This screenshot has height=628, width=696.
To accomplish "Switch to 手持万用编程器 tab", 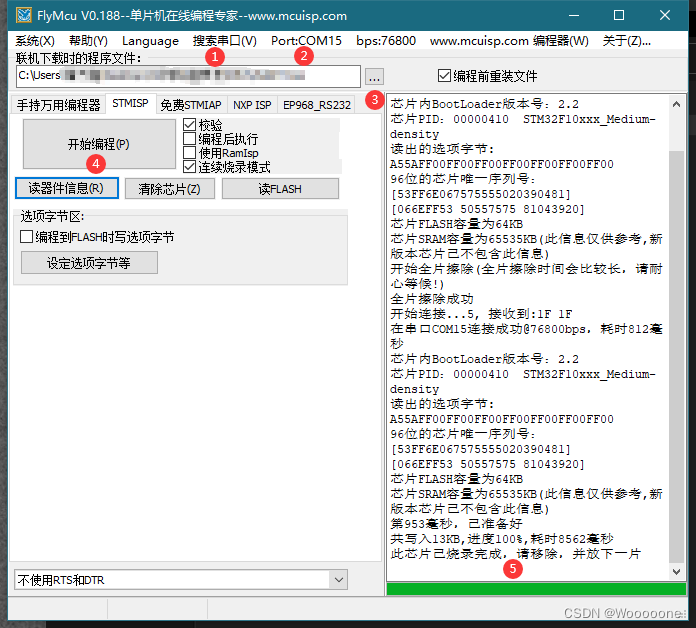I will [59, 105].
